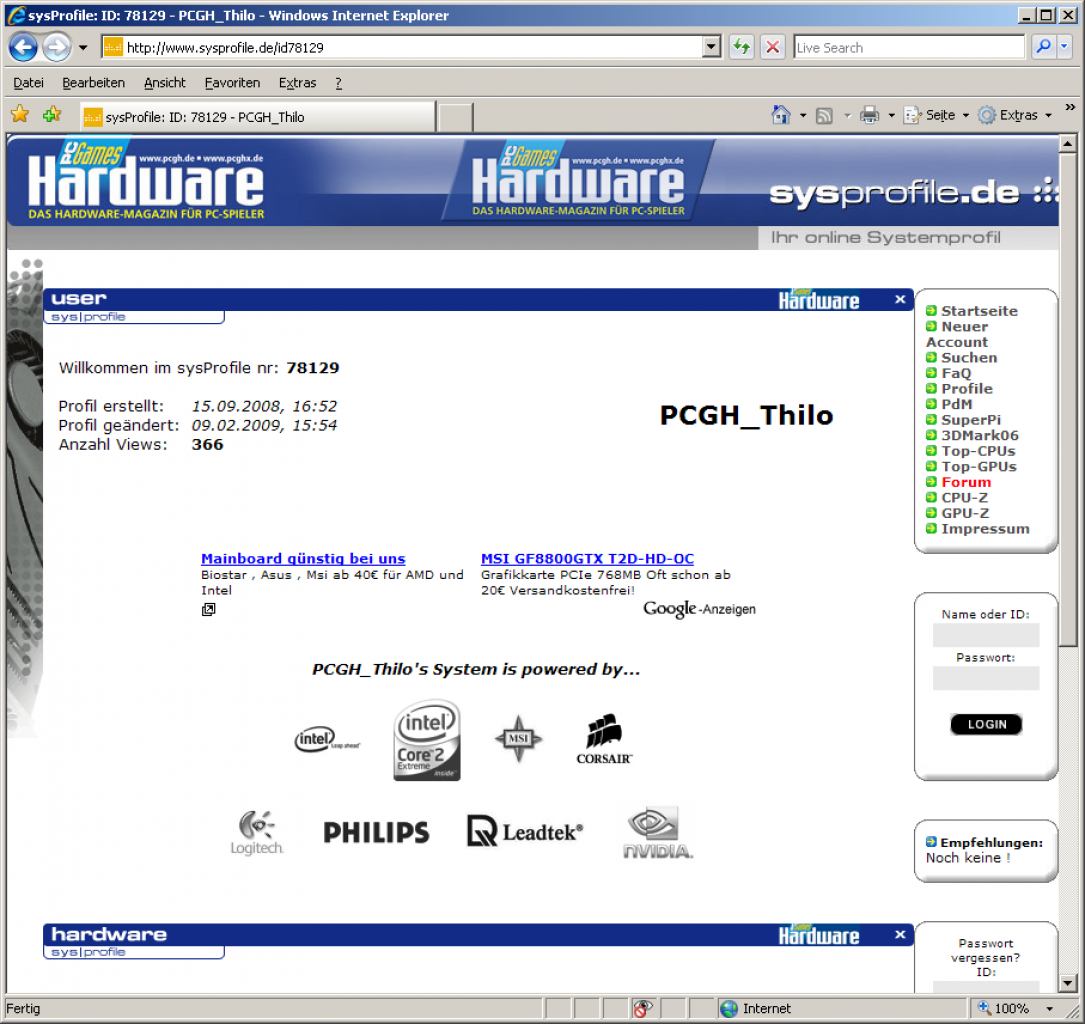Open the Profile sidebar link
Screen dimensions: 1085x1024
[x=967, y=389]
